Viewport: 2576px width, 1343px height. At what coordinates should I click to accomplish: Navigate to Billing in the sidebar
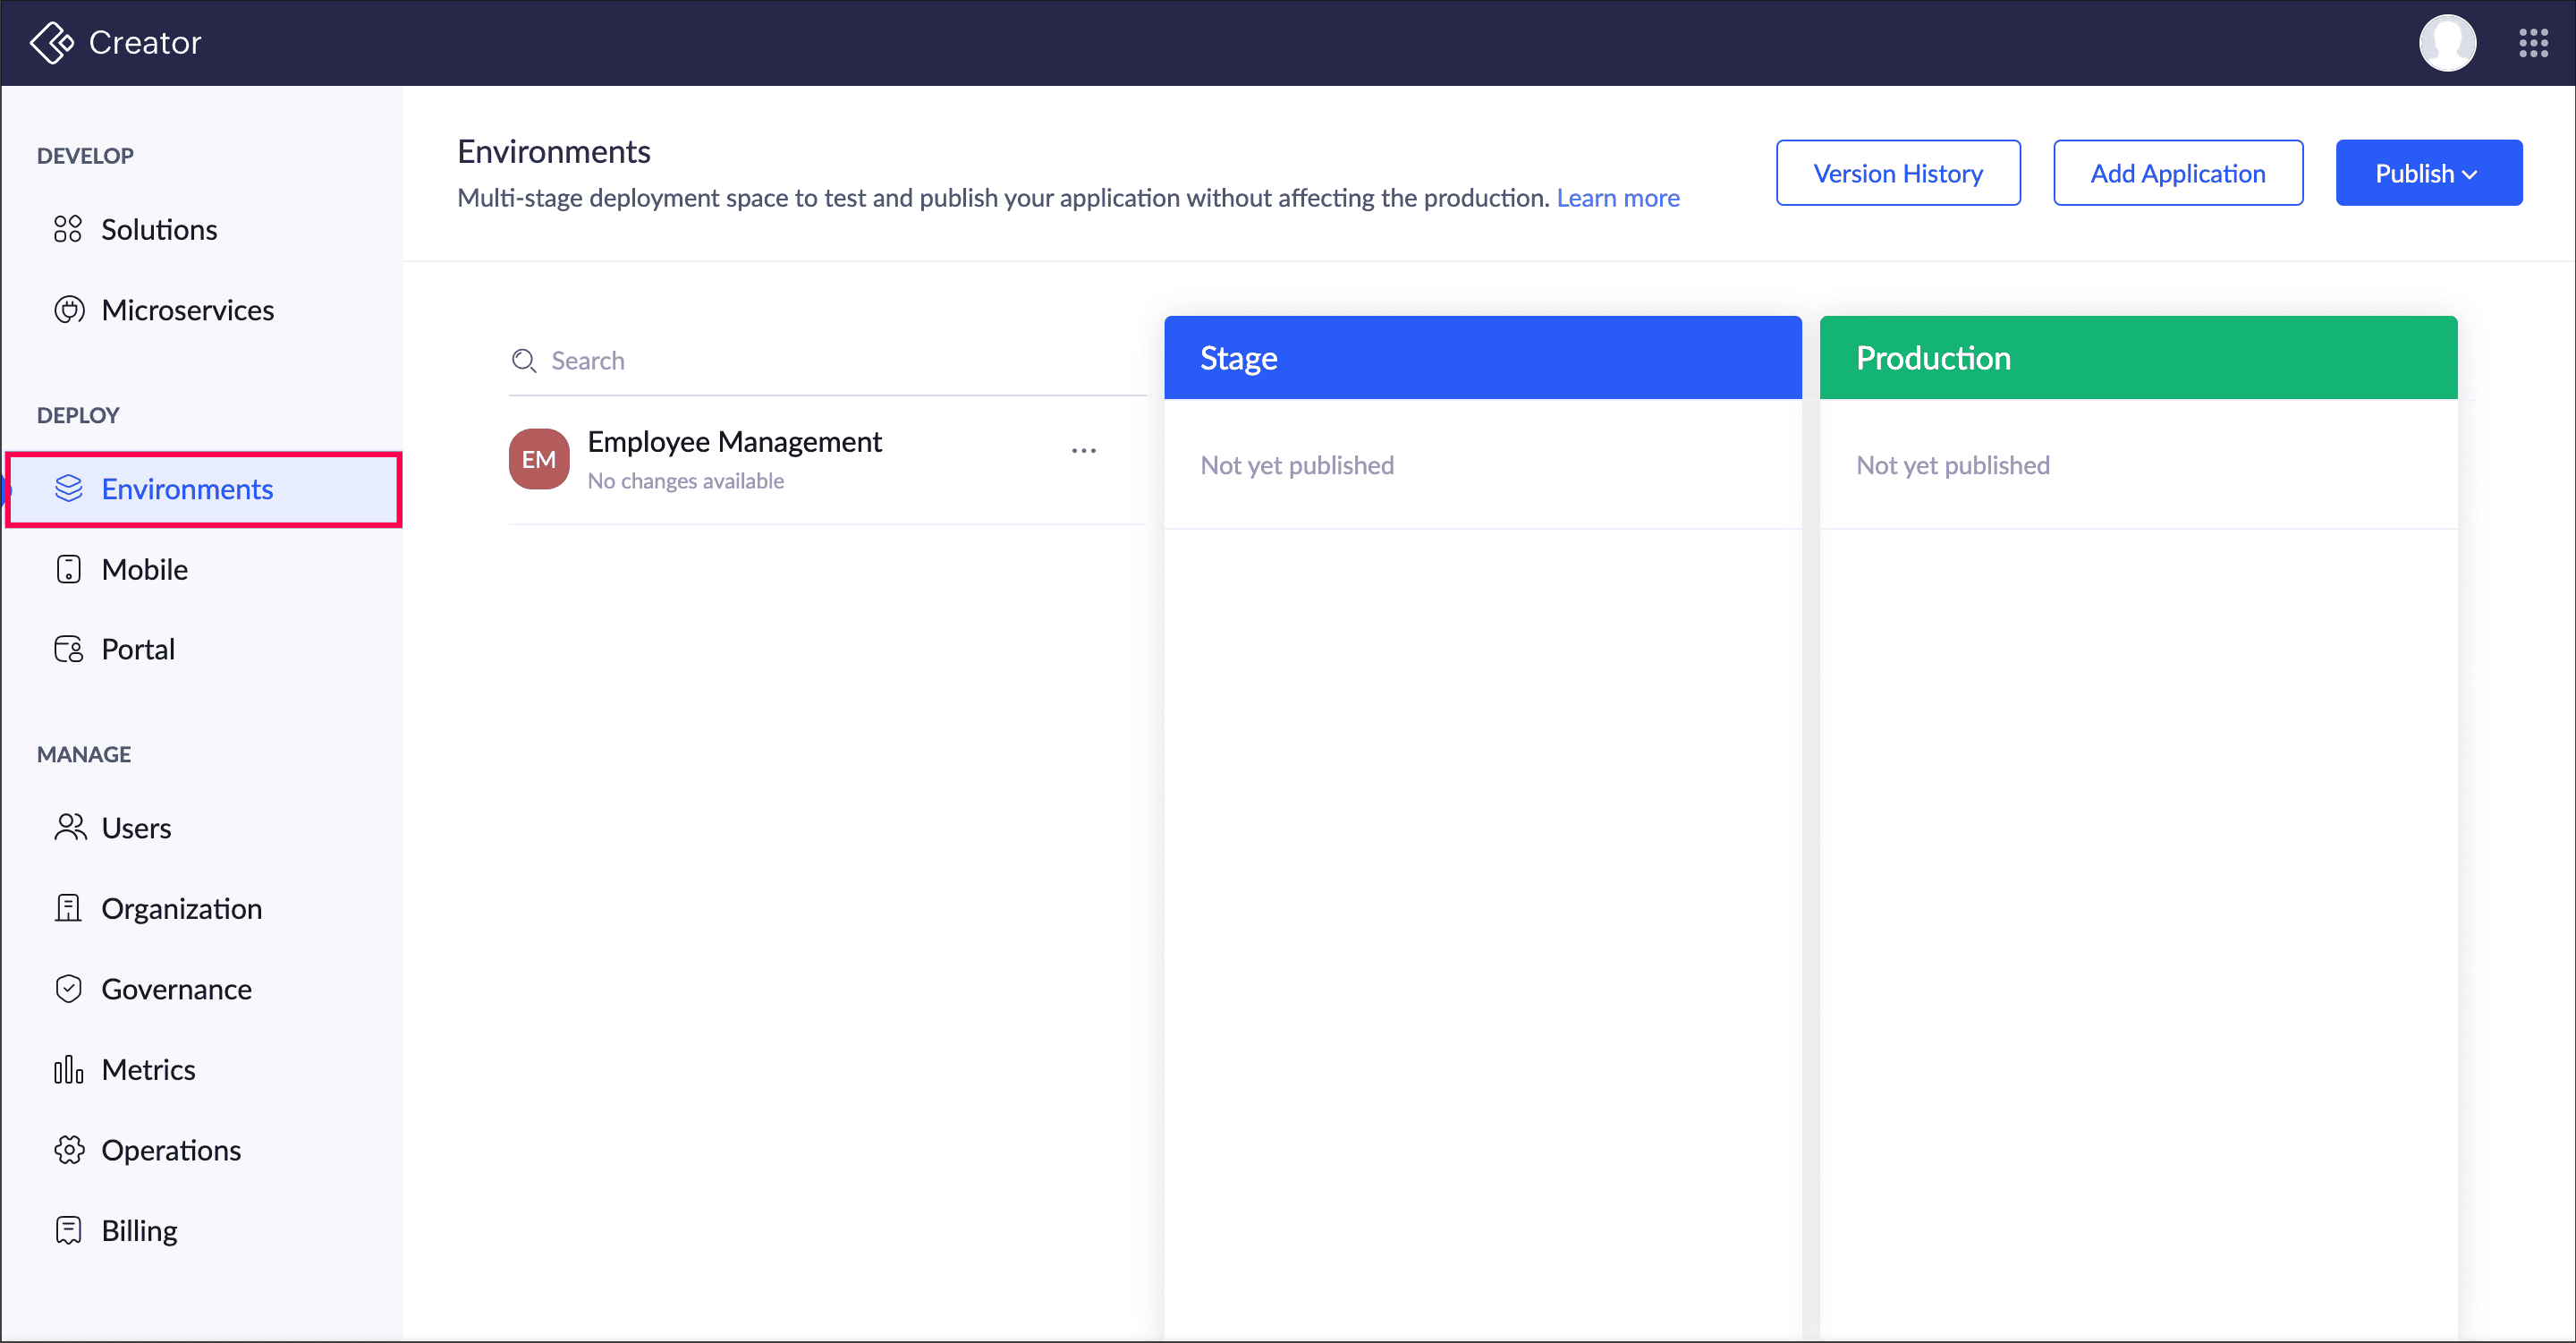(x=139, y=1230)
